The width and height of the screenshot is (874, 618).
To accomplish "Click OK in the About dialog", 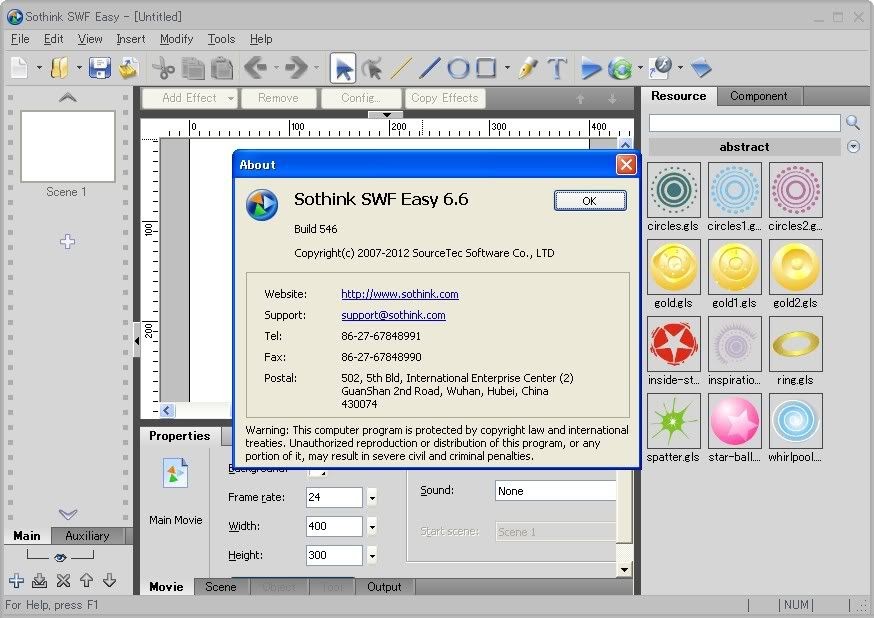I will (590, 201).
